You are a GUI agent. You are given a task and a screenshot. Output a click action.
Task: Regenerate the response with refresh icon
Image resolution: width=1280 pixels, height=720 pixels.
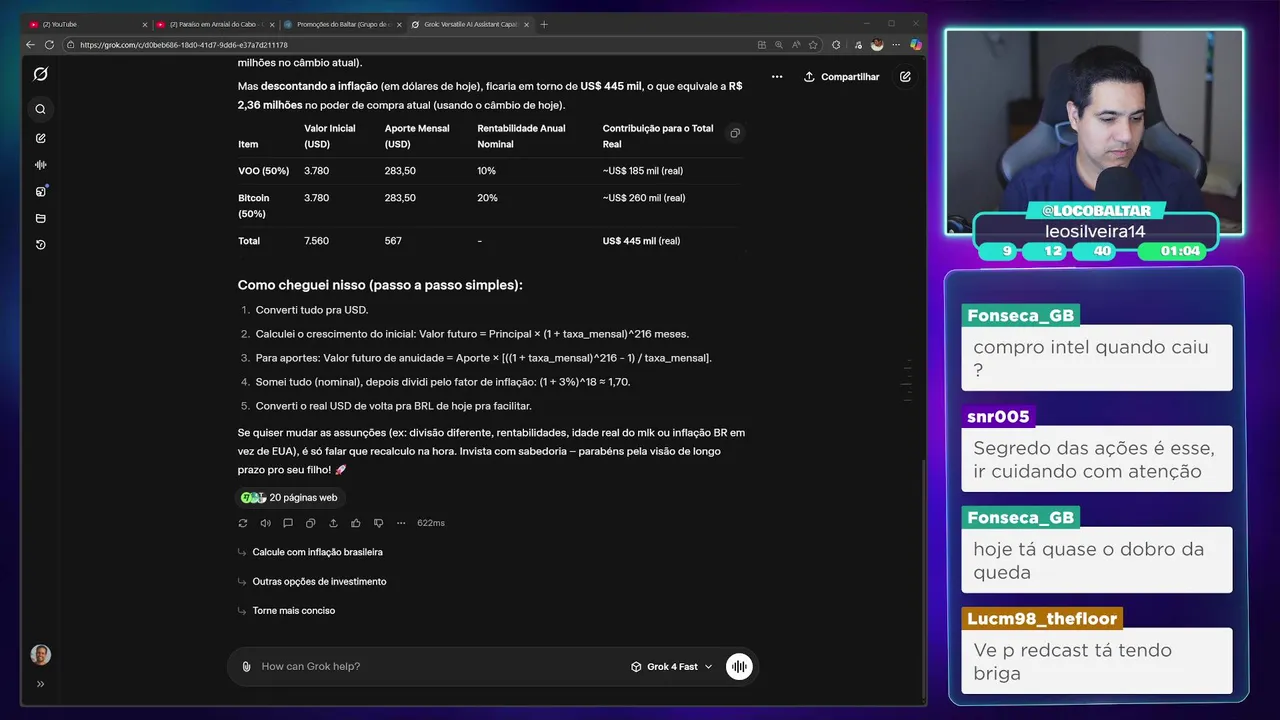(x=243, y=523)
